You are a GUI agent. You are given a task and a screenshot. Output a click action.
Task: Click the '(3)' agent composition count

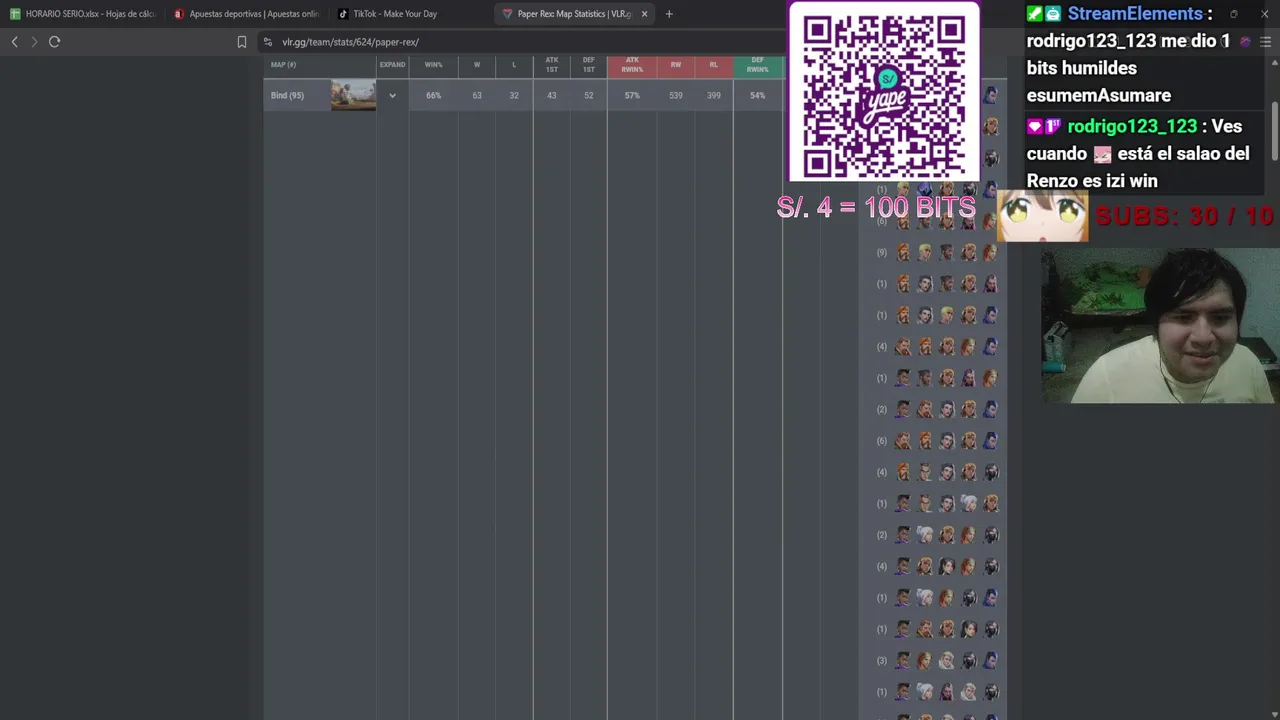(x=882, y=661)
